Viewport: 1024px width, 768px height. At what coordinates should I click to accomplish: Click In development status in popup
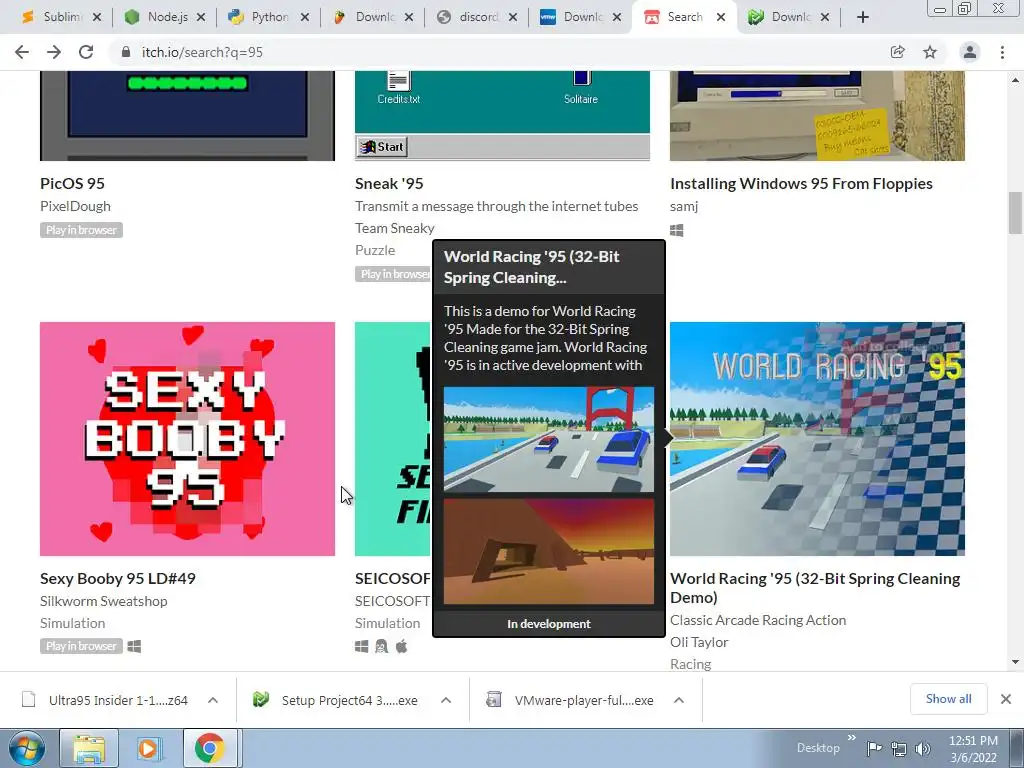(549, 624)
